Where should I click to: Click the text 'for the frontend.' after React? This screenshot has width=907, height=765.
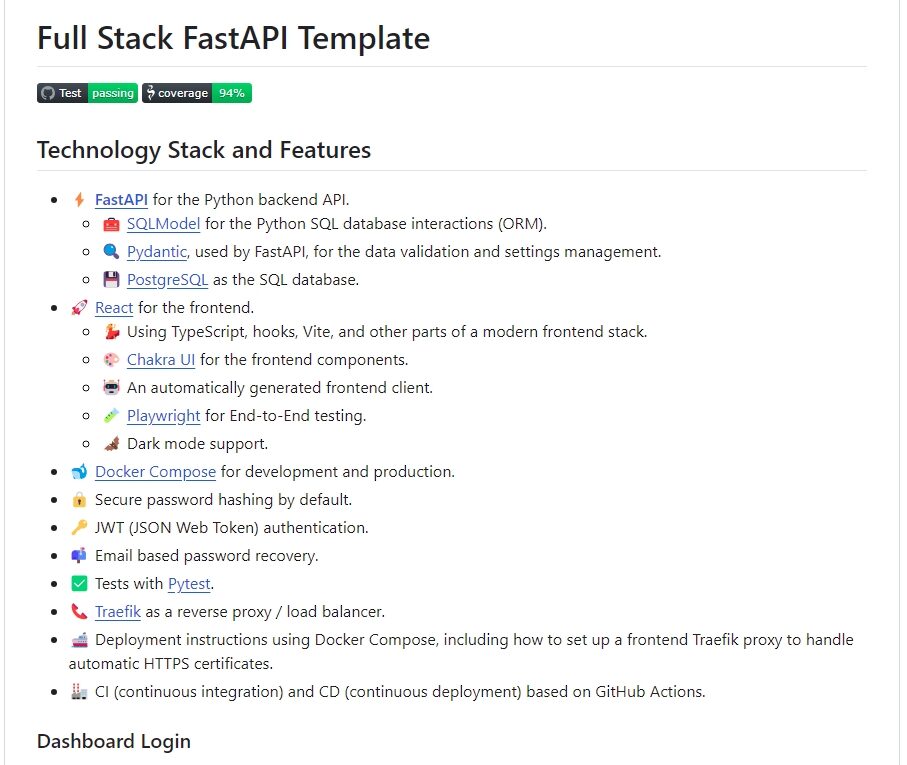pos(196,308)
